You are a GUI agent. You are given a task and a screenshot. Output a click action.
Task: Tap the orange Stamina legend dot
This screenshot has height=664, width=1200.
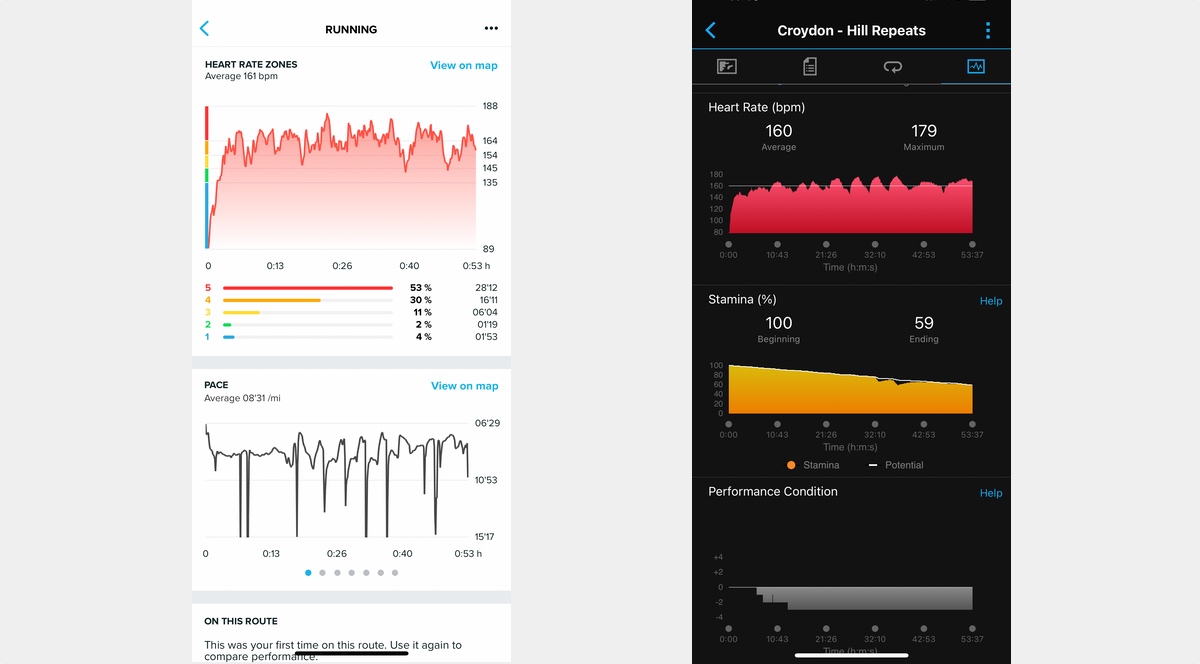point(792,465)
